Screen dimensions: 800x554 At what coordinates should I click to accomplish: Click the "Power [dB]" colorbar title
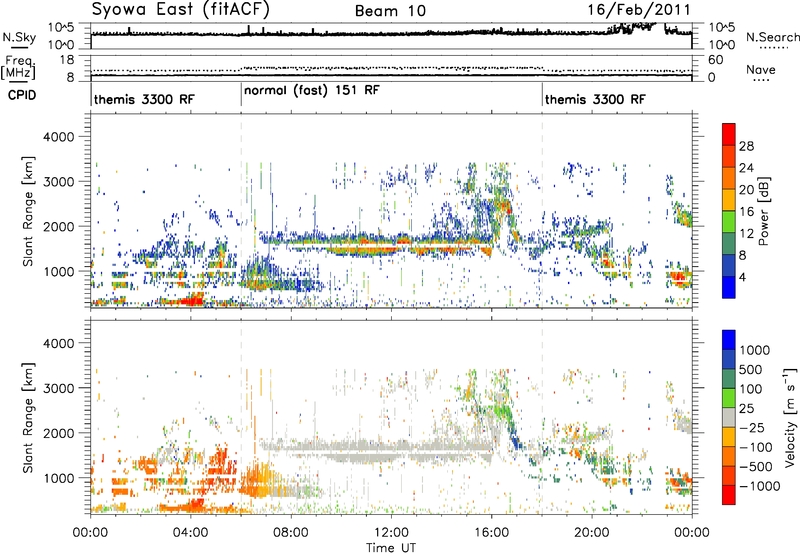763,211
